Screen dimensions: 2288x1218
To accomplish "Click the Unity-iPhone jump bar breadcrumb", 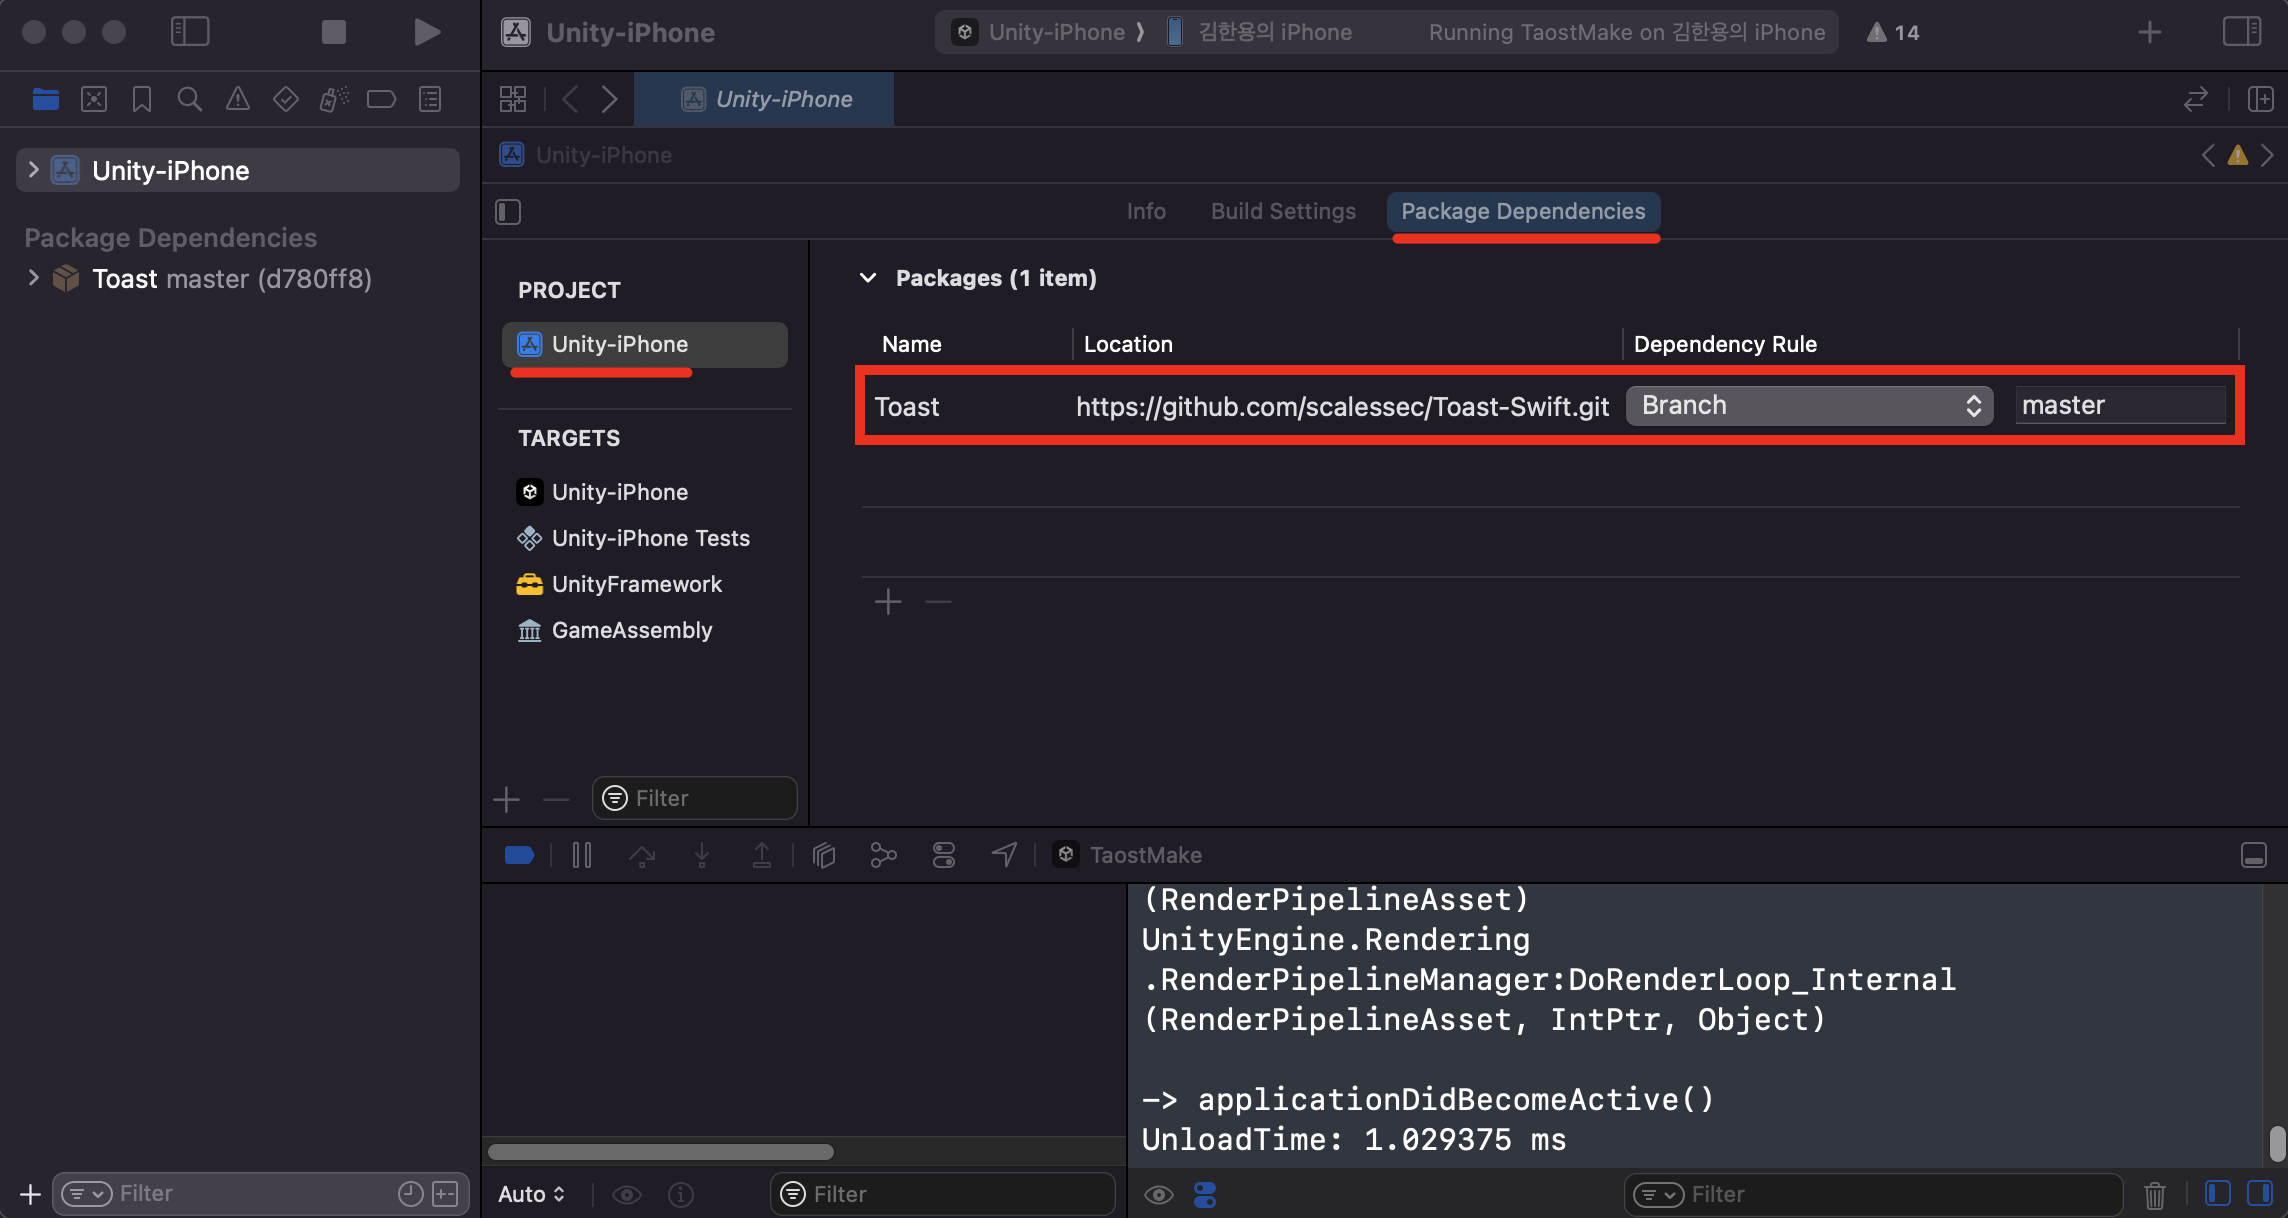I will point(586,155).
